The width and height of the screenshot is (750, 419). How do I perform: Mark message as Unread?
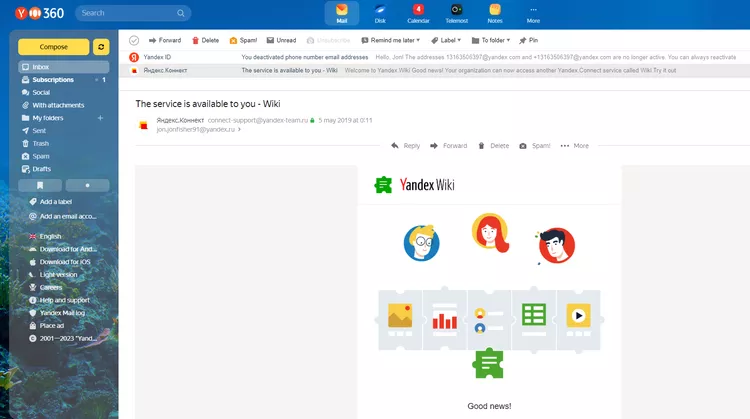coord(281,40)
